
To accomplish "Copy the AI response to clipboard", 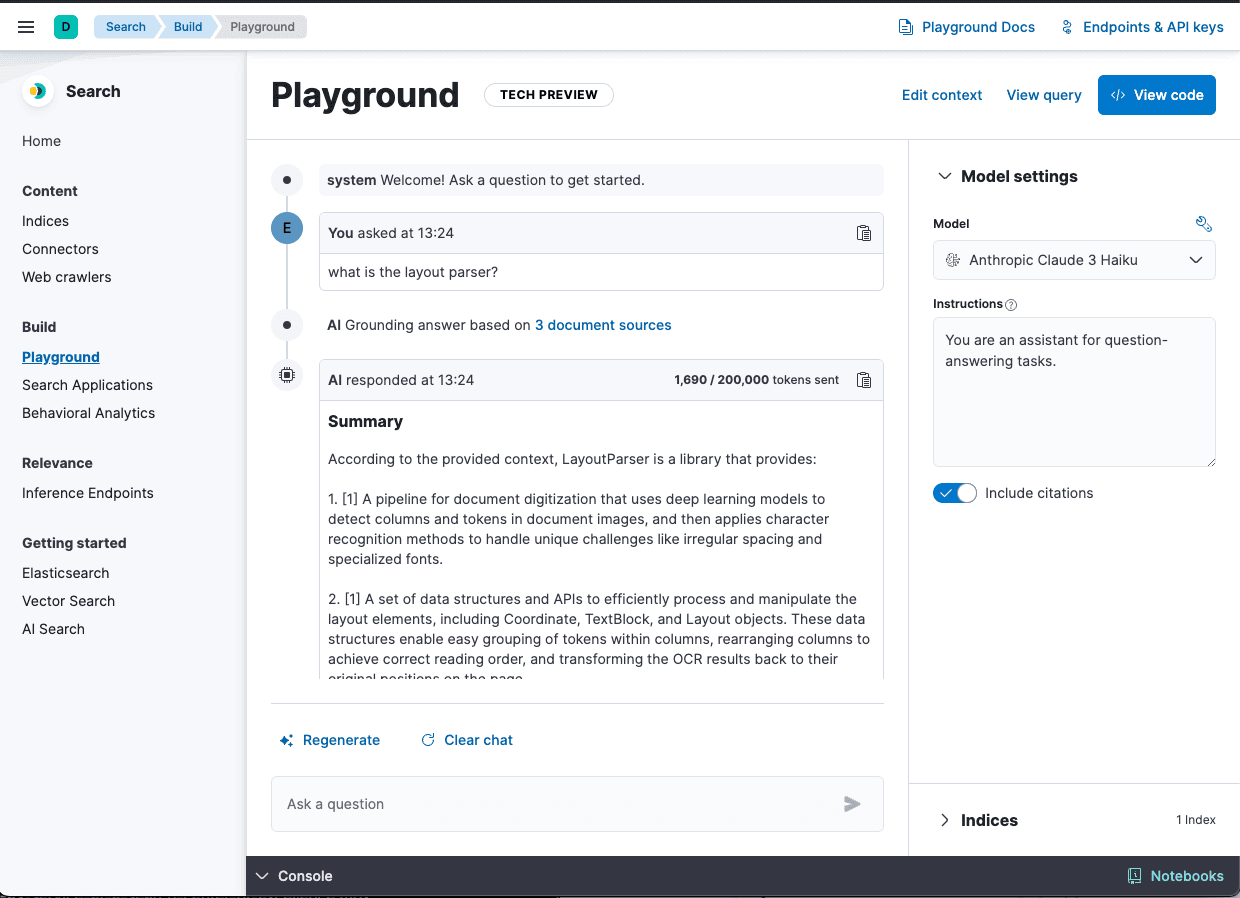I will [864, 380].
